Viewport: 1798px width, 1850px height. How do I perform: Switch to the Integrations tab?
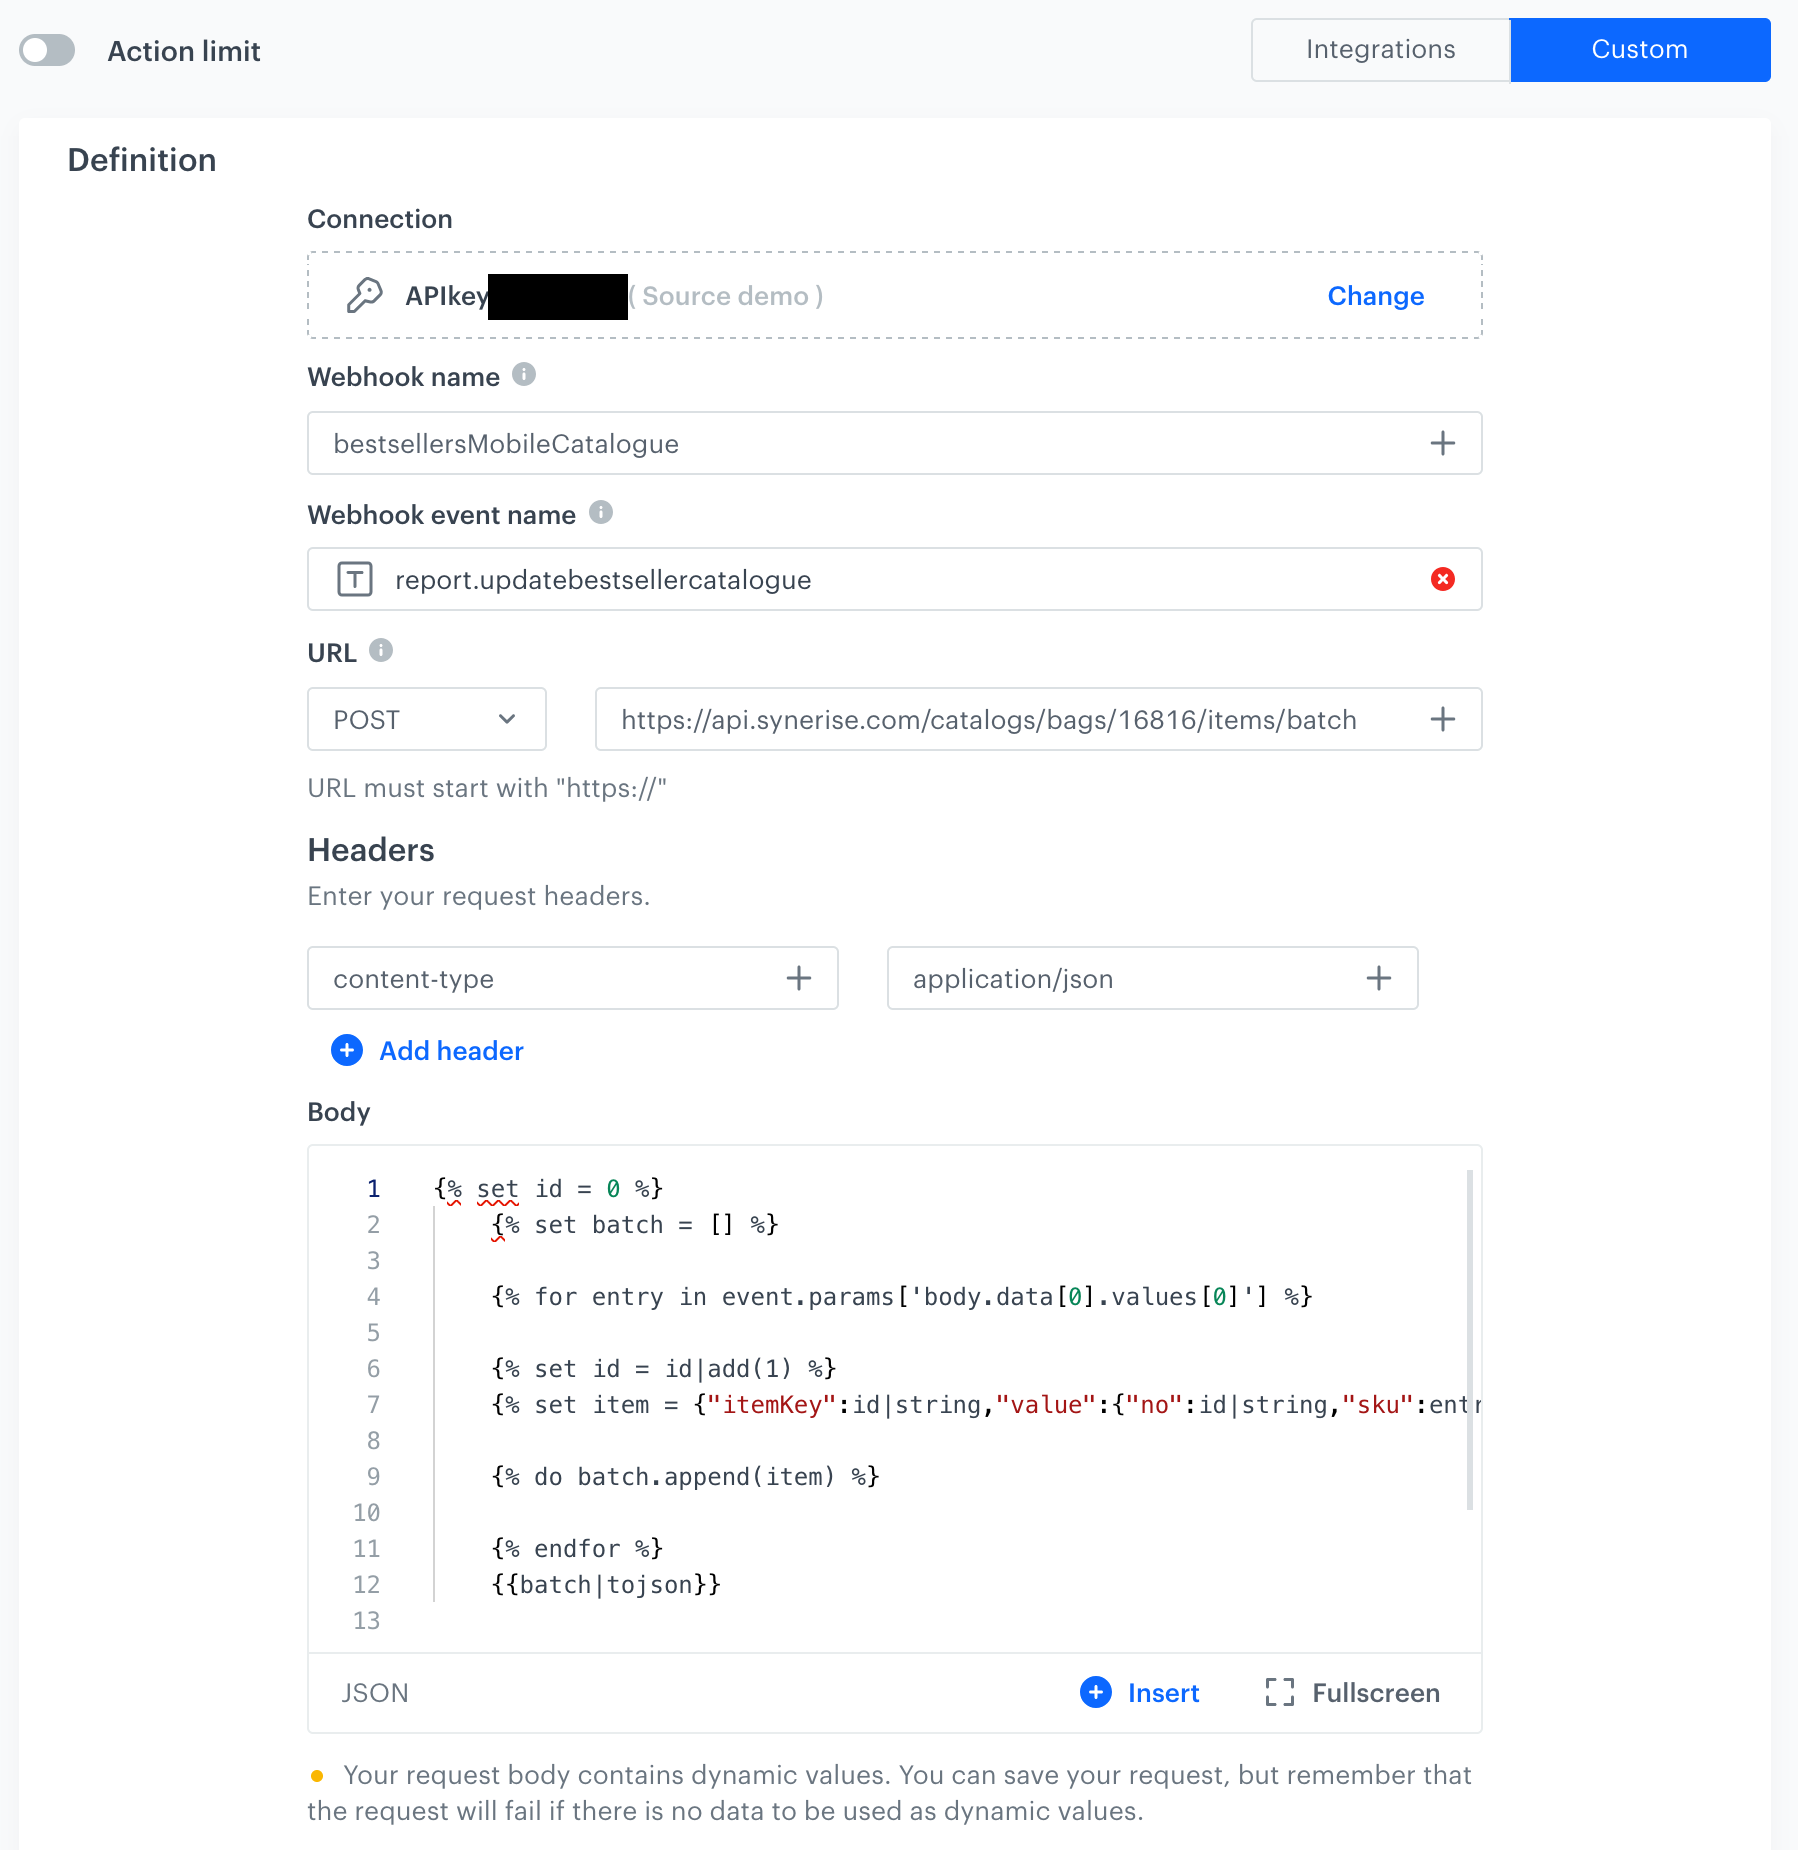[x=1380, y=50]
